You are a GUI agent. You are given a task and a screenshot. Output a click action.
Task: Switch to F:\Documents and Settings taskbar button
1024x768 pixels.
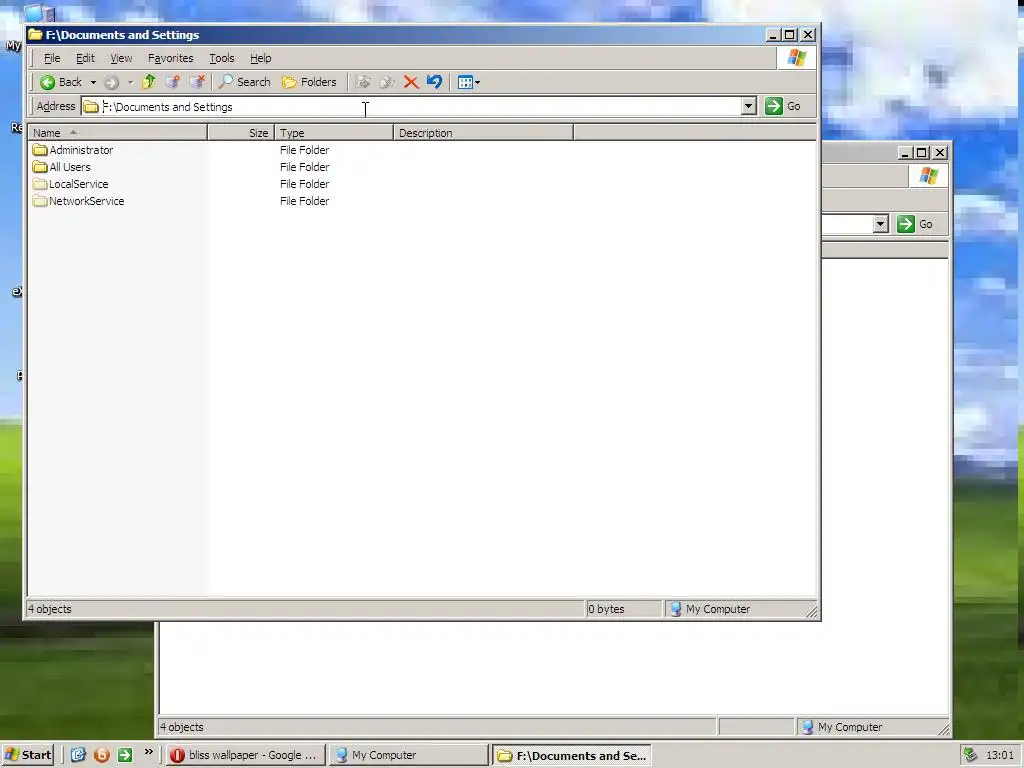pos(572,756)
